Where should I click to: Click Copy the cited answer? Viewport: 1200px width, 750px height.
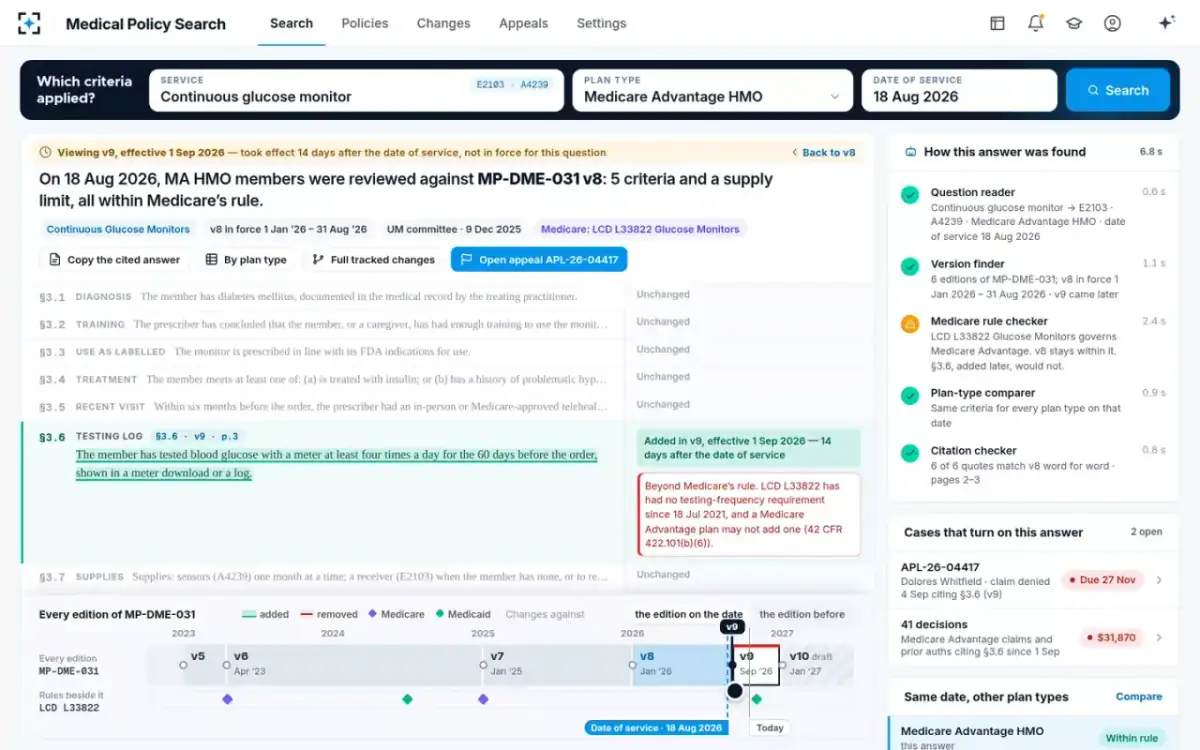coord(115,260)
